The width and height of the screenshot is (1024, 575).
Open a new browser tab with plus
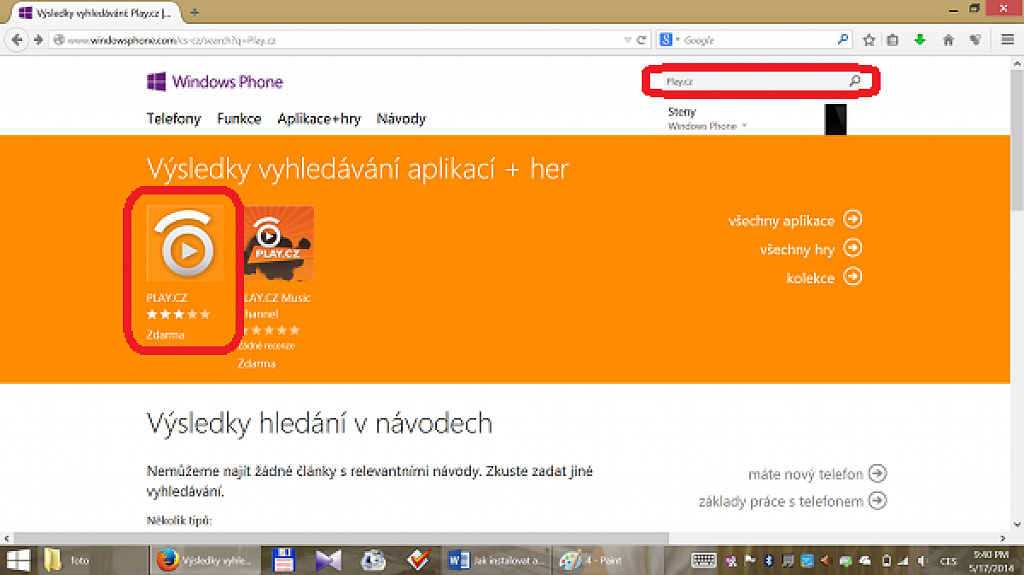point(194,12)
